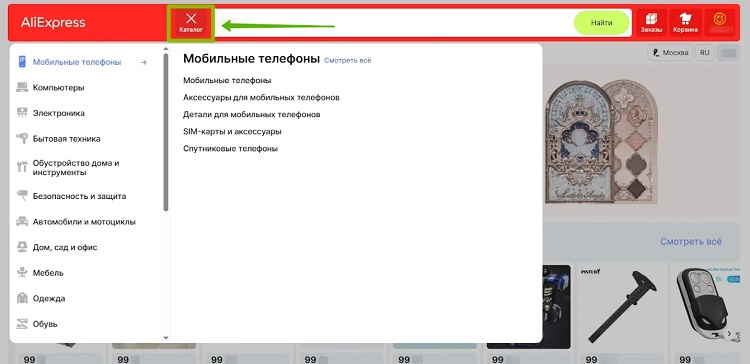Open the eyeshadow palette banner image
The width and height of the screenshot is (750, 364).
(x=601, y=141)
